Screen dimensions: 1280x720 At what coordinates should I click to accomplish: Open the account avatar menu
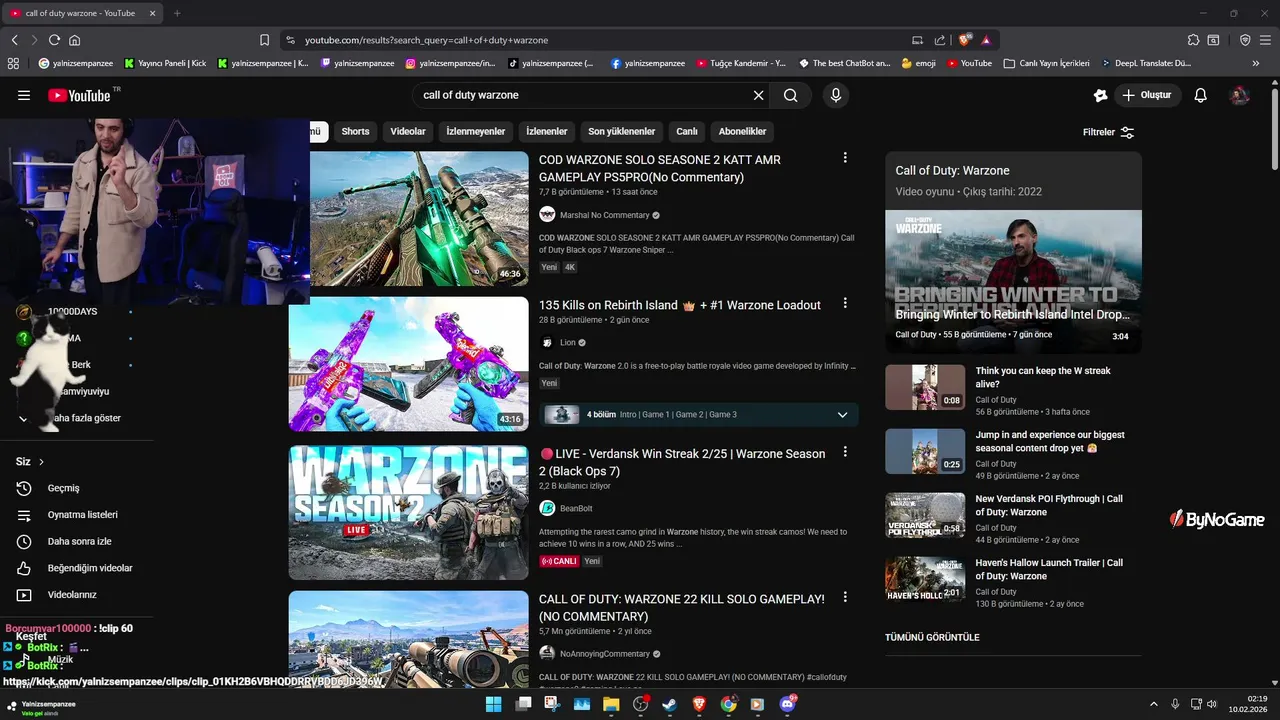tap(1240, 95)
